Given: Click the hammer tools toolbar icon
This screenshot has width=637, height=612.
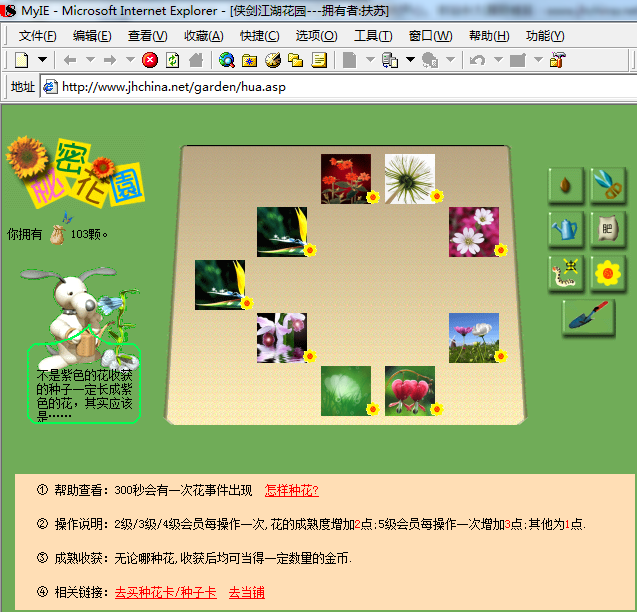Looking at the screenshot, I should (x=557, y=60).
